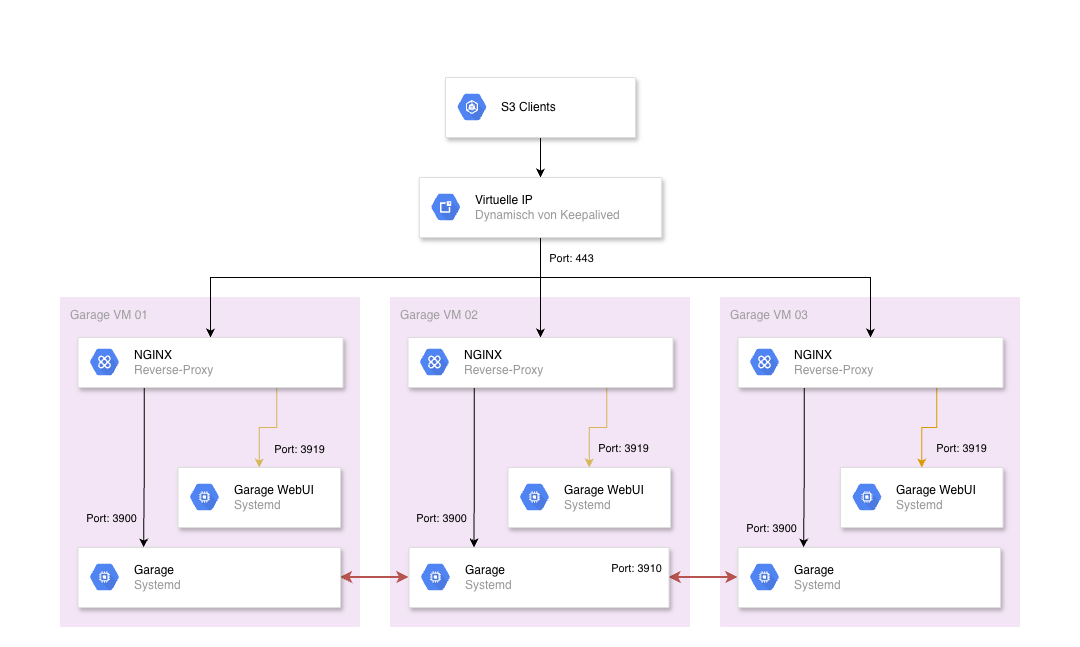The height and width of the screenshot is (647, 1080).
Task: Click the "Port: 3910" label
Action: 636,568
